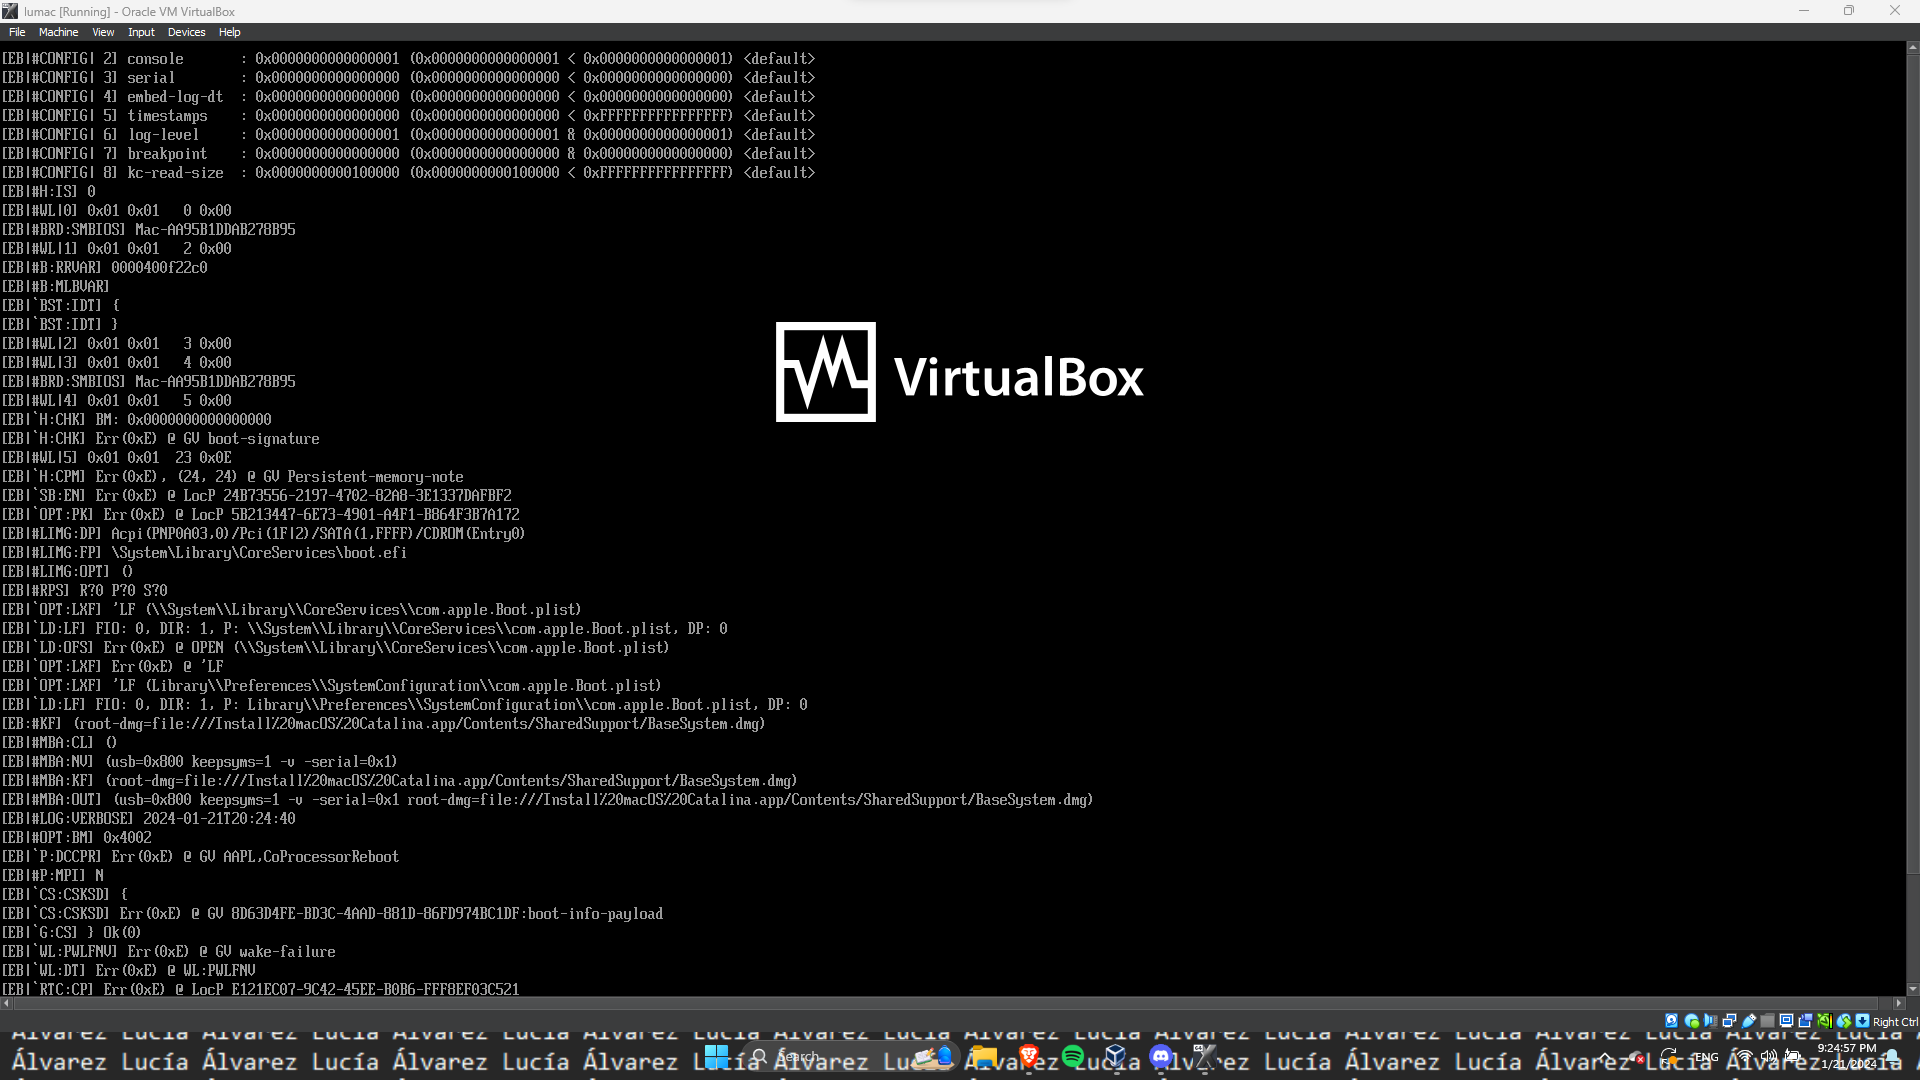
Task: Open the display status icon
Action: (1786, 1021)
